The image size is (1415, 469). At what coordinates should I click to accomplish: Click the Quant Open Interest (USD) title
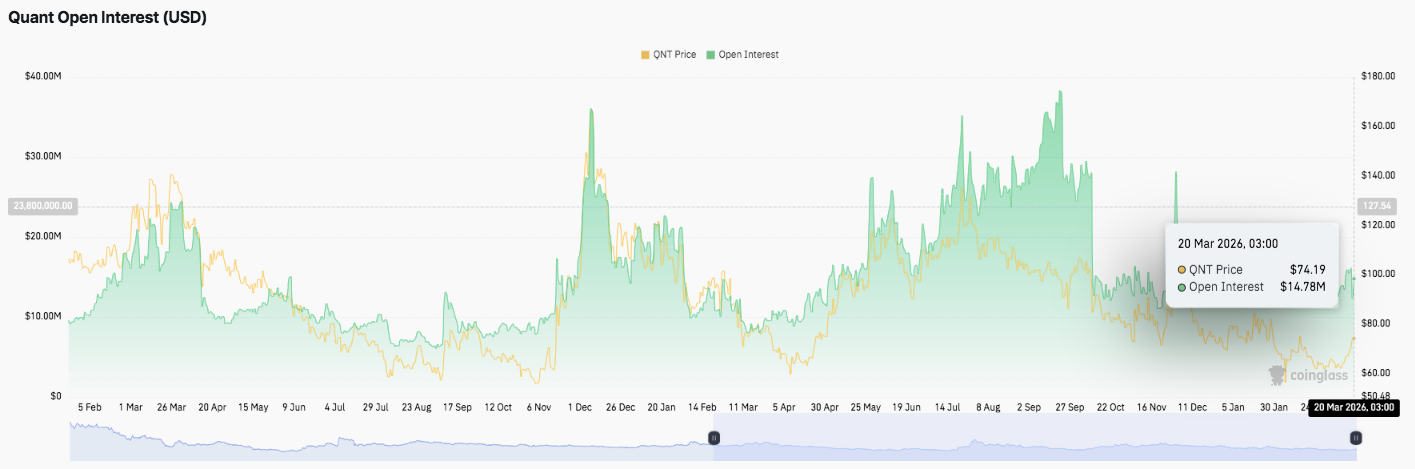[108, 18]
